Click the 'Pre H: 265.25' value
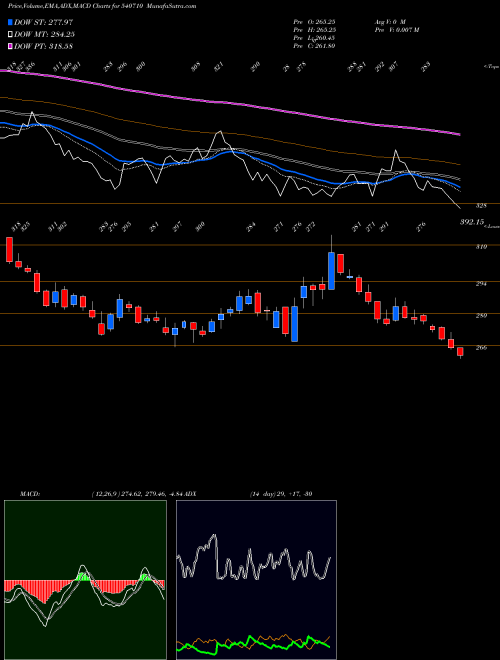Image resolution: width=500 pixels, height=660 pixels. click(x=314, y=30)
